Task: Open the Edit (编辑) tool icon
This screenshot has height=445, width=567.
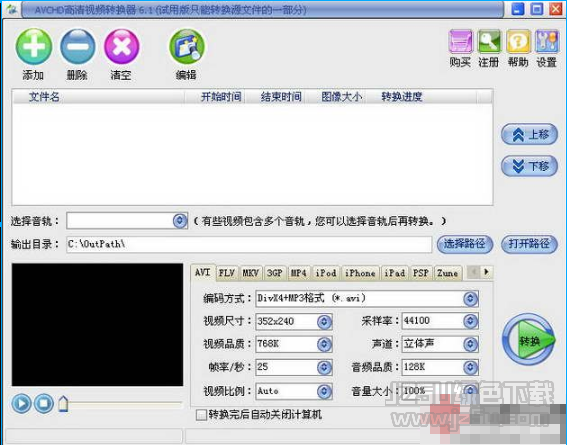Action: point(187,47)
